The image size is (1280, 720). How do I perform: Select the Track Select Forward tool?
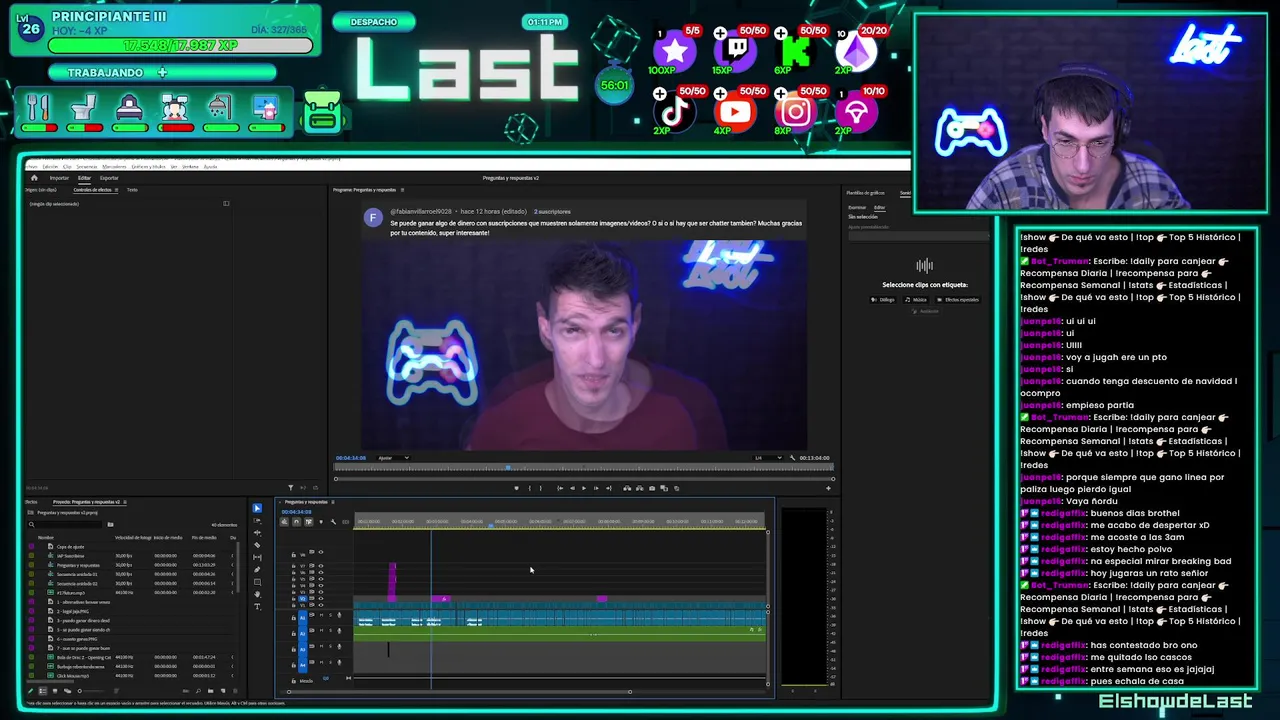pyautogui.click(x=257, y=521)
